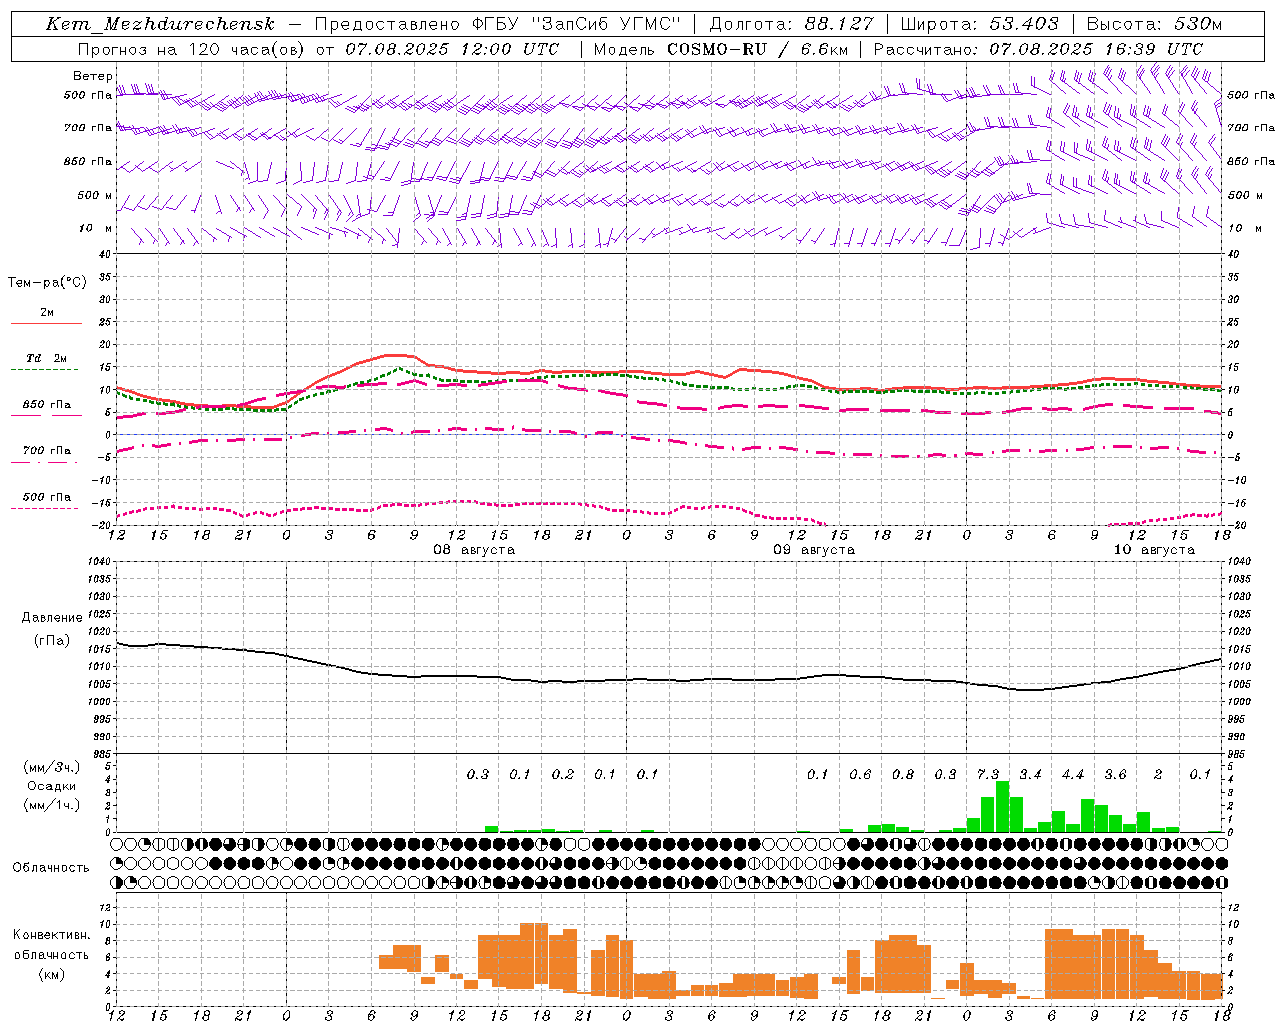Click the 'Прогноз на 120 часа(ов)' forecast text
The image size is (1280, 1024).
pos(191,48)
